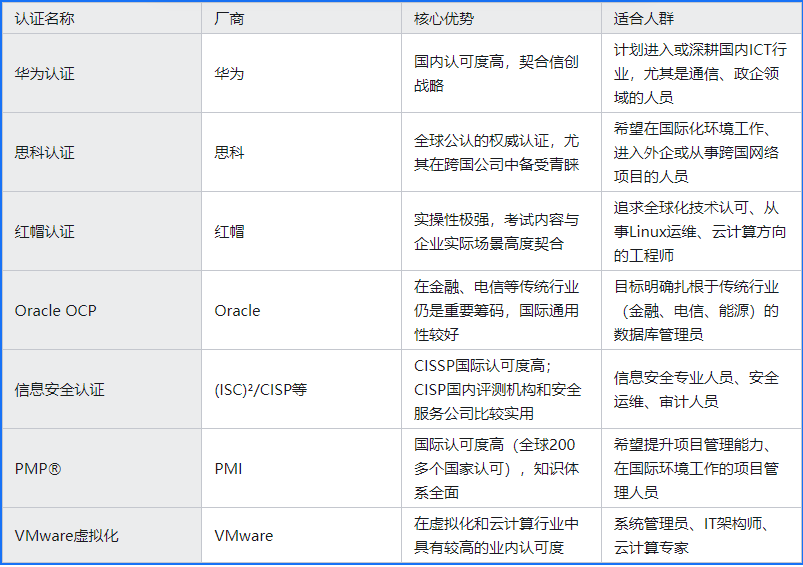Select the 红帽 vendor cell
The width and height of the screenshot is (803, 567).
(x=302, y=231)
